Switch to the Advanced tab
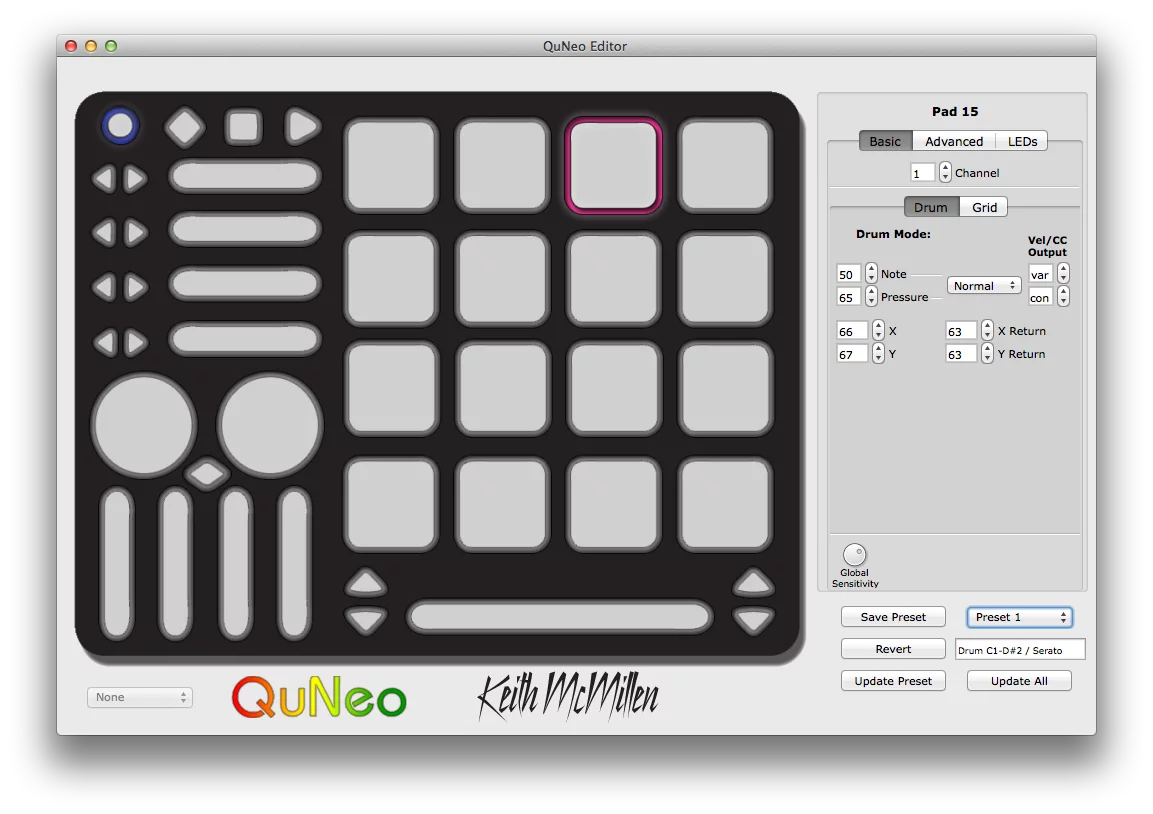1153x814 pixels. pos(954,141)
